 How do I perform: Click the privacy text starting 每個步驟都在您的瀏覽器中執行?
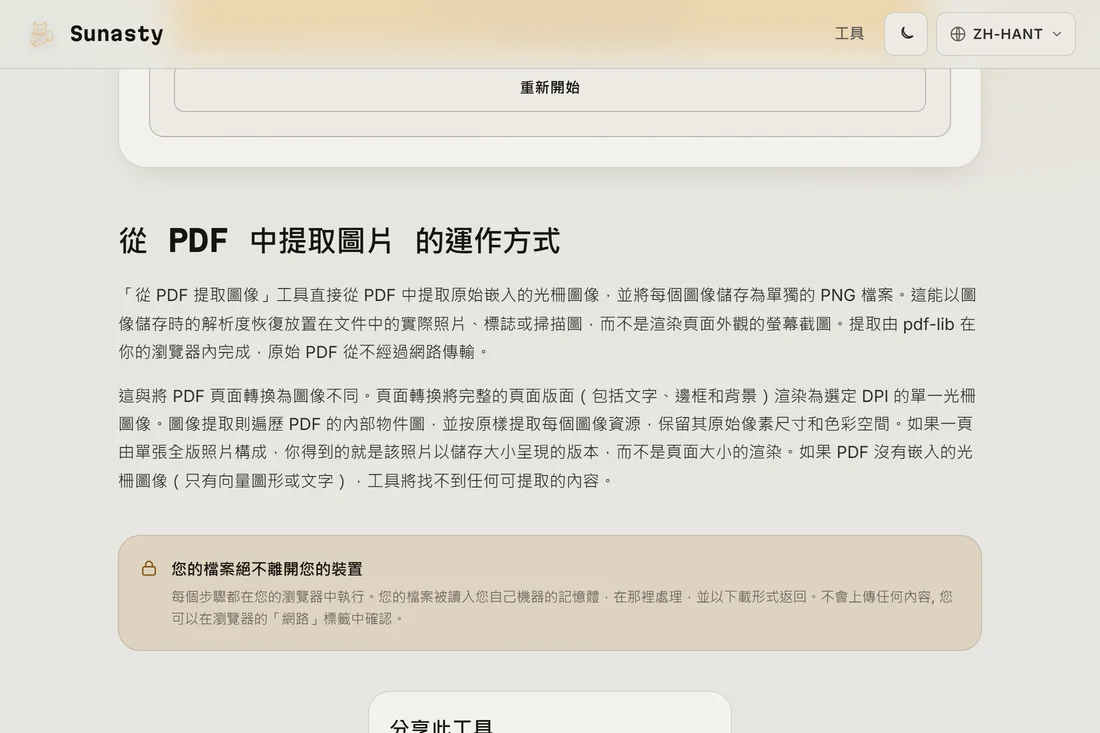pyautogui.click(x=562, y=607)
